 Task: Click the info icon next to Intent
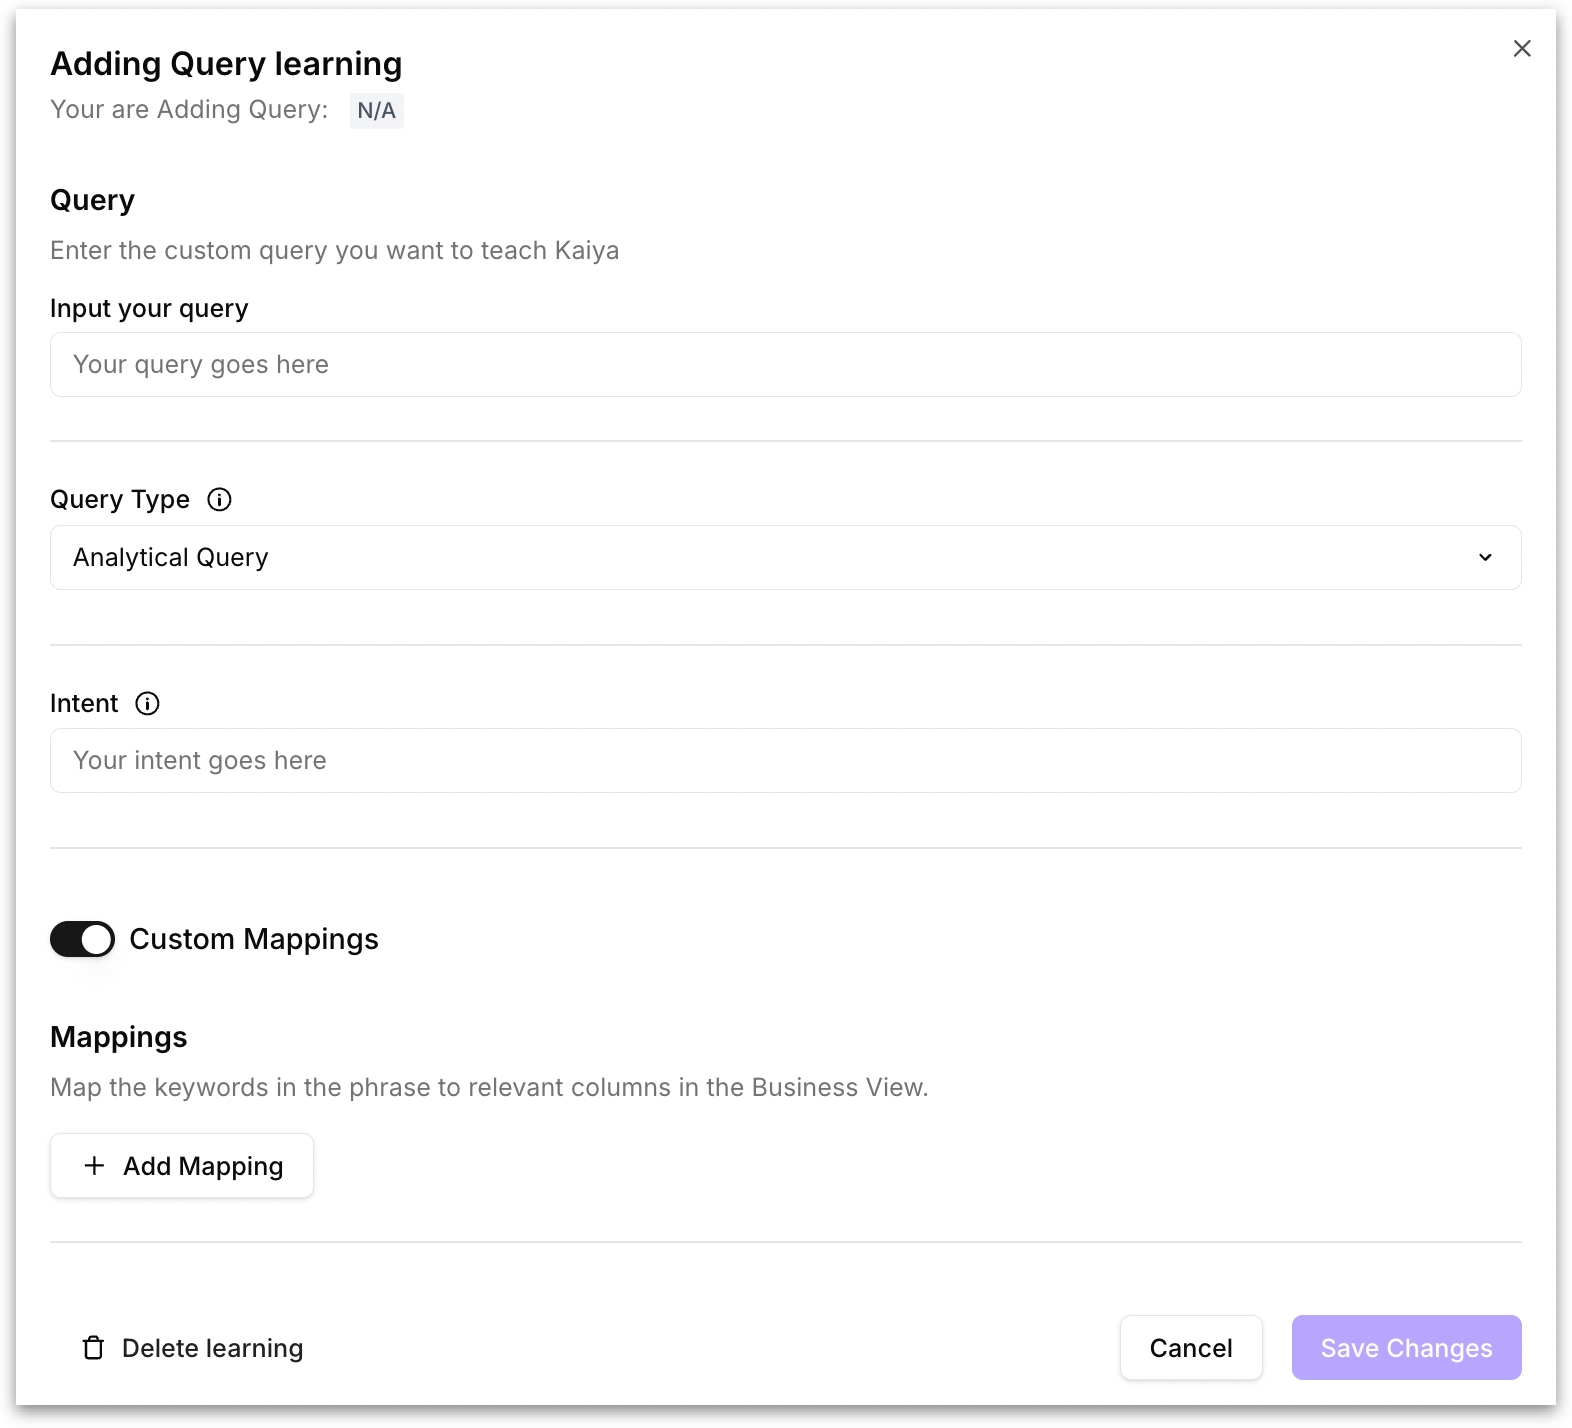[x=147, y=704]
